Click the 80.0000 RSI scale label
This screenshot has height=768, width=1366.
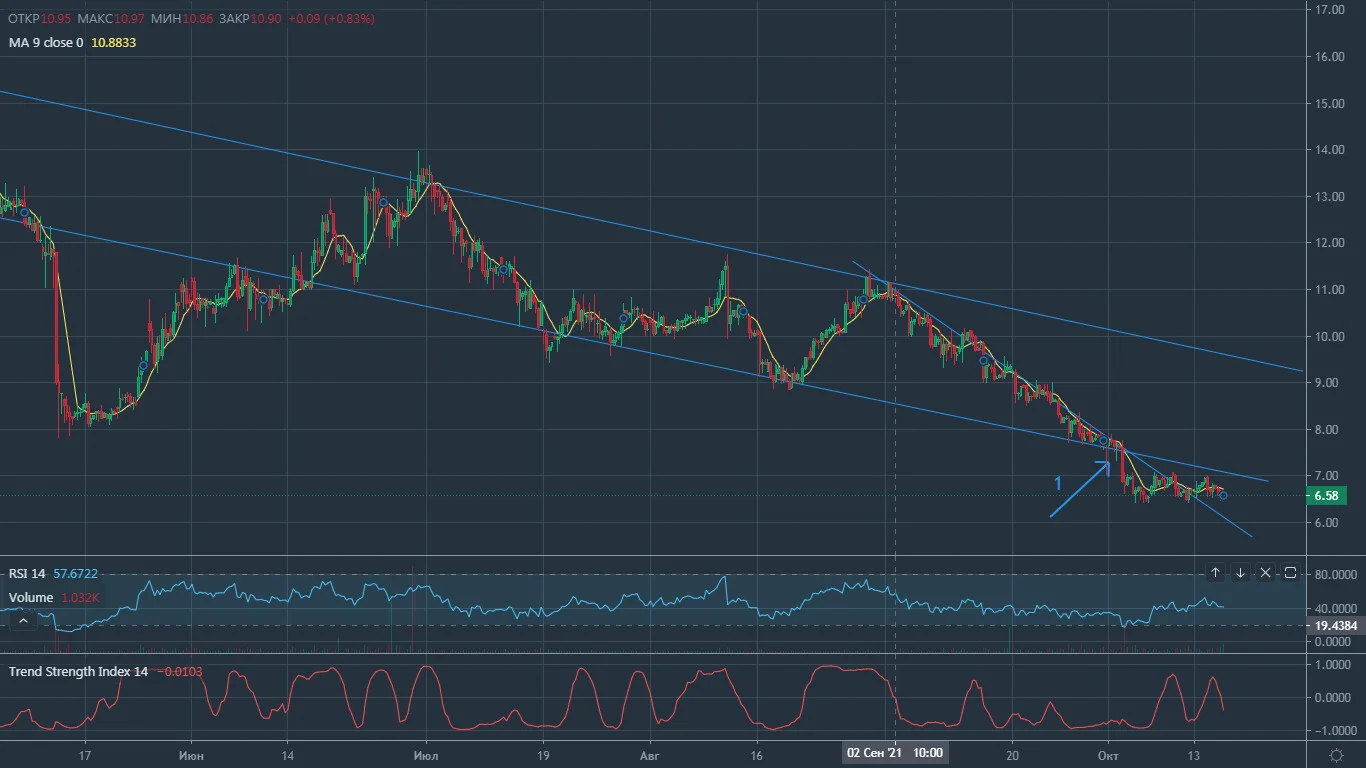click(x=1334, y=574)
